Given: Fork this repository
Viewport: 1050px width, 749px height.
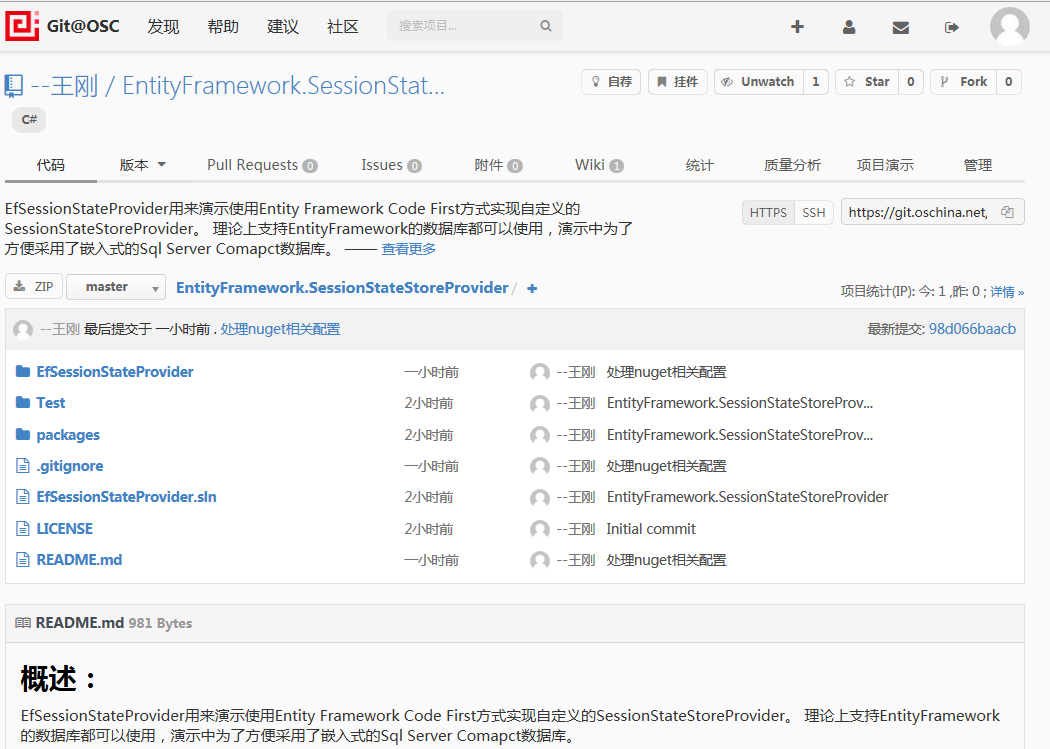Looking at the screenshot, I should click(x=964, y=82).
